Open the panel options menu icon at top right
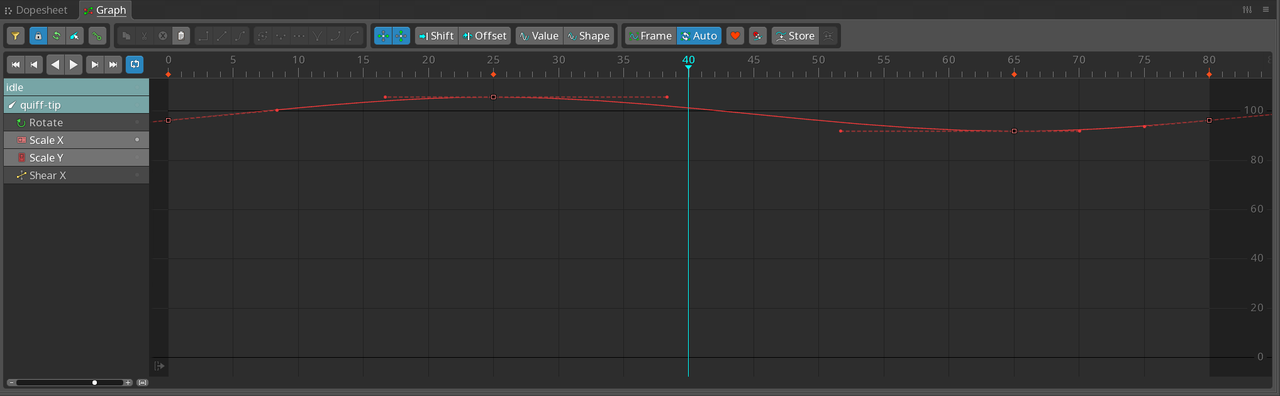This screenshot has height=396, width=1280. 1265,9
